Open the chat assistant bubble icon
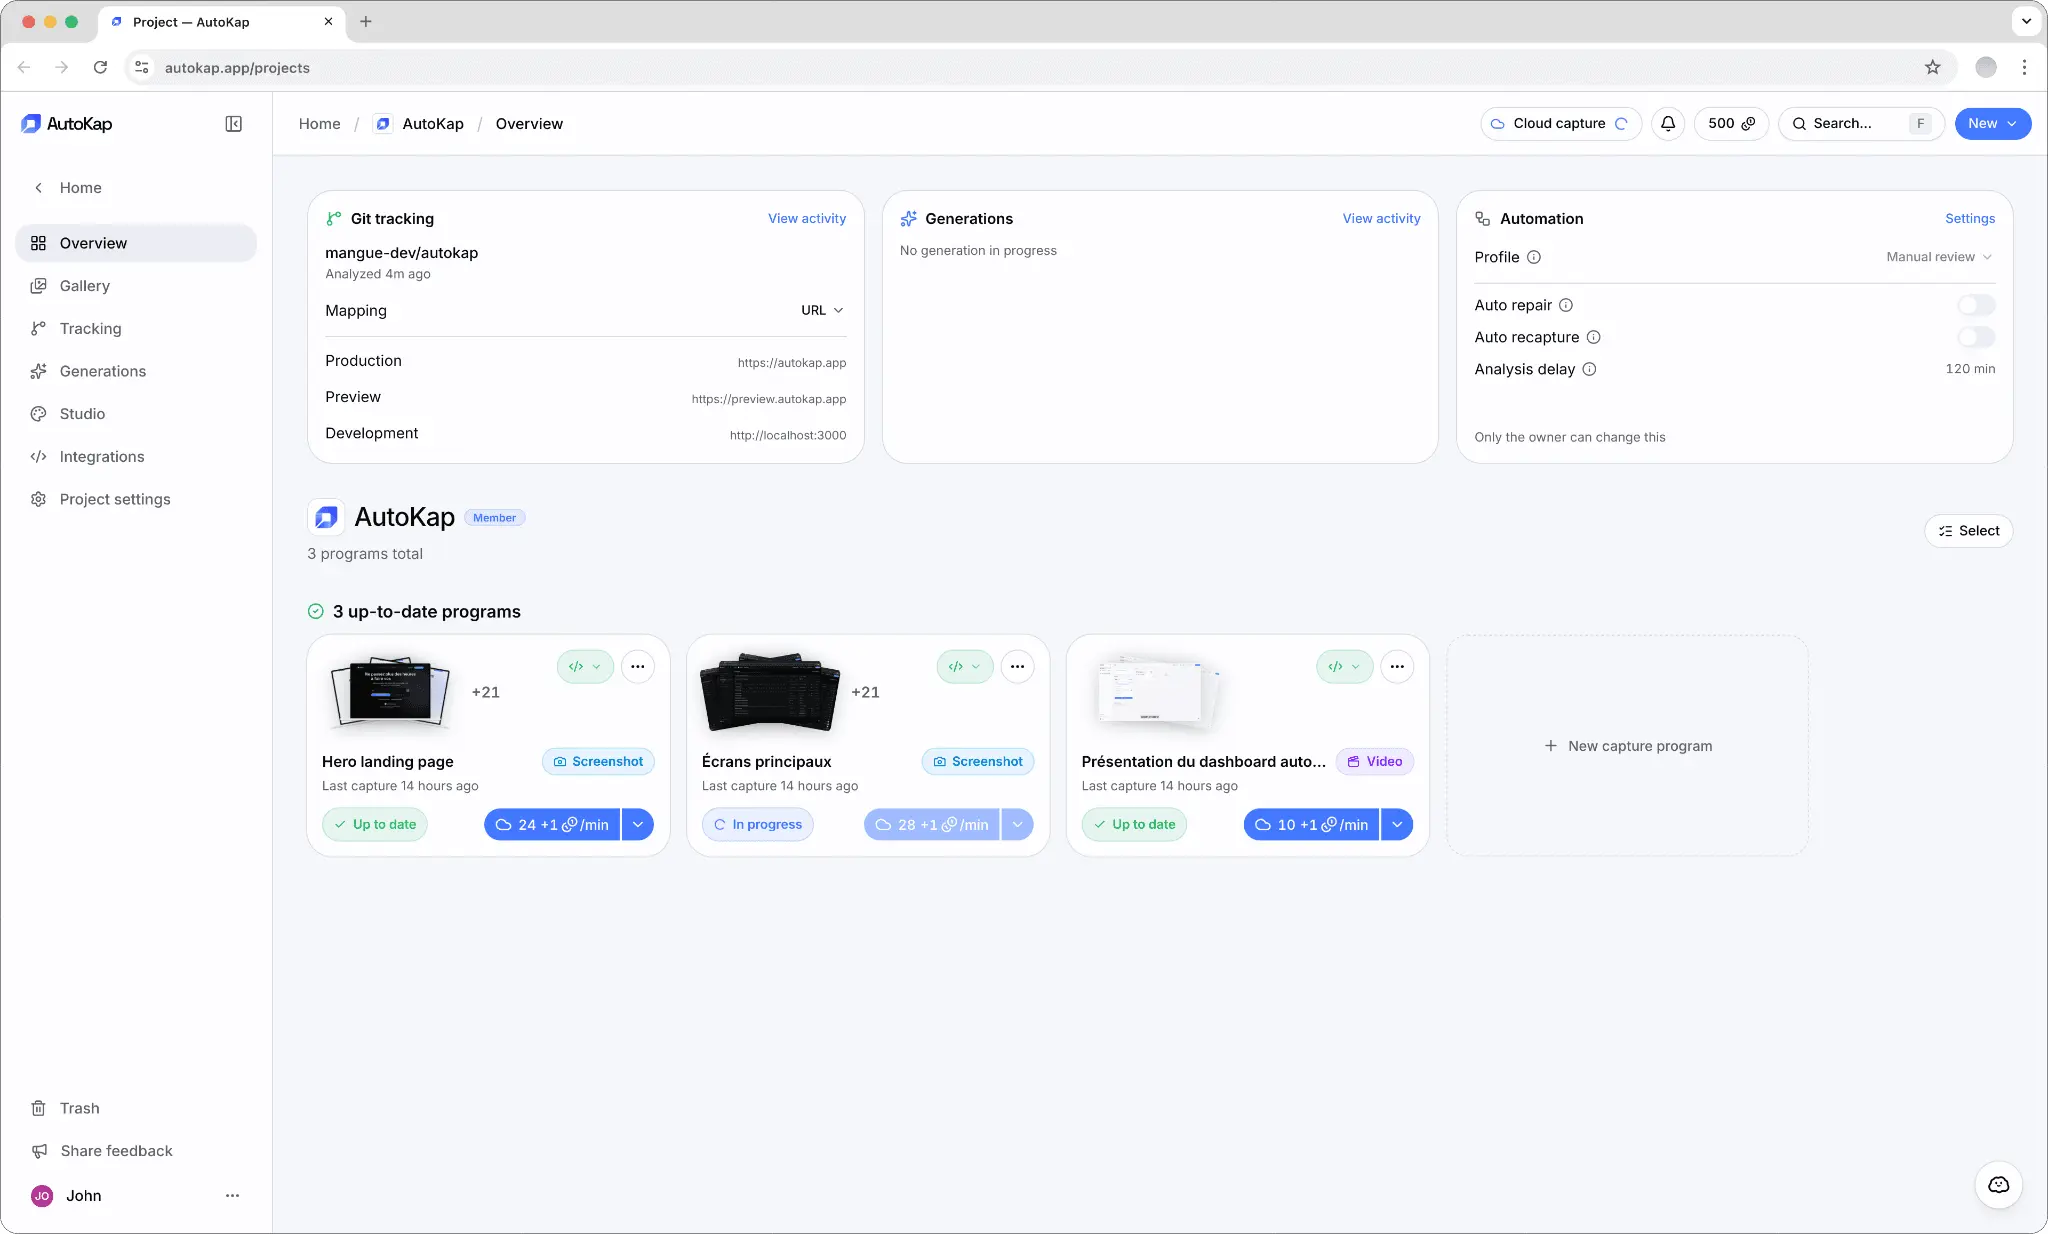Image resolution: width=2048 pixels, height=1234 pixels. (1998, 1185)
